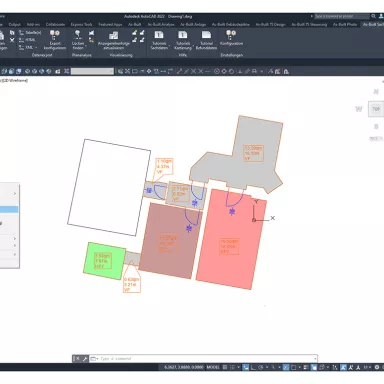Click the command line input field
The image size is (384, 384).
coord(206,359)
